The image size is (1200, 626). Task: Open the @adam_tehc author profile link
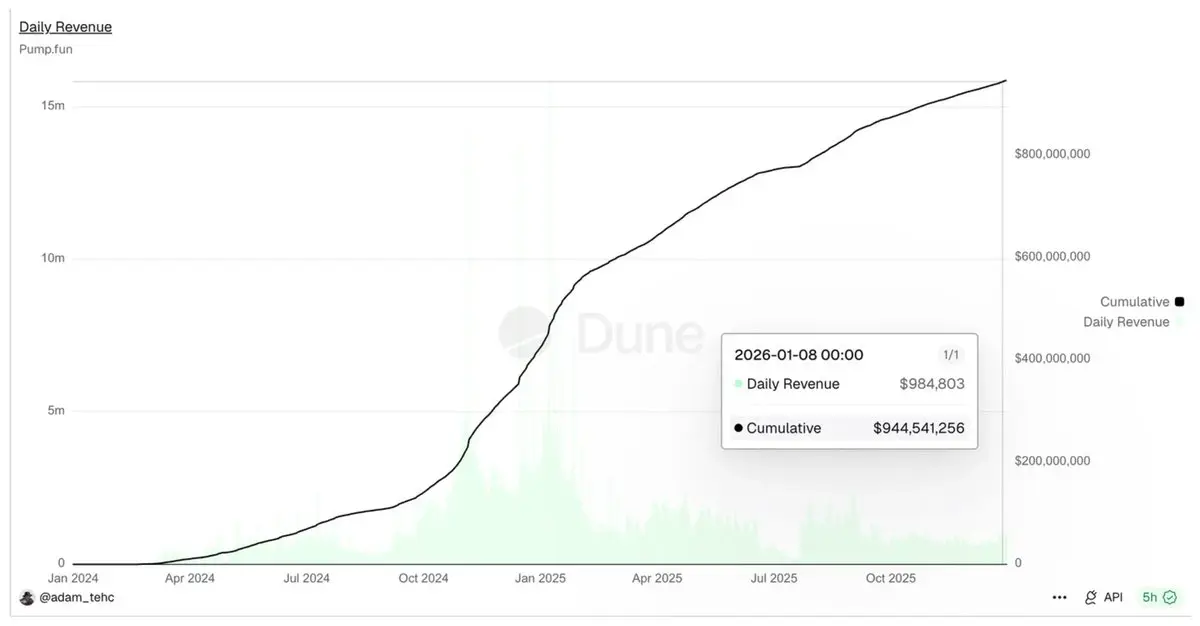click(78, 597)
